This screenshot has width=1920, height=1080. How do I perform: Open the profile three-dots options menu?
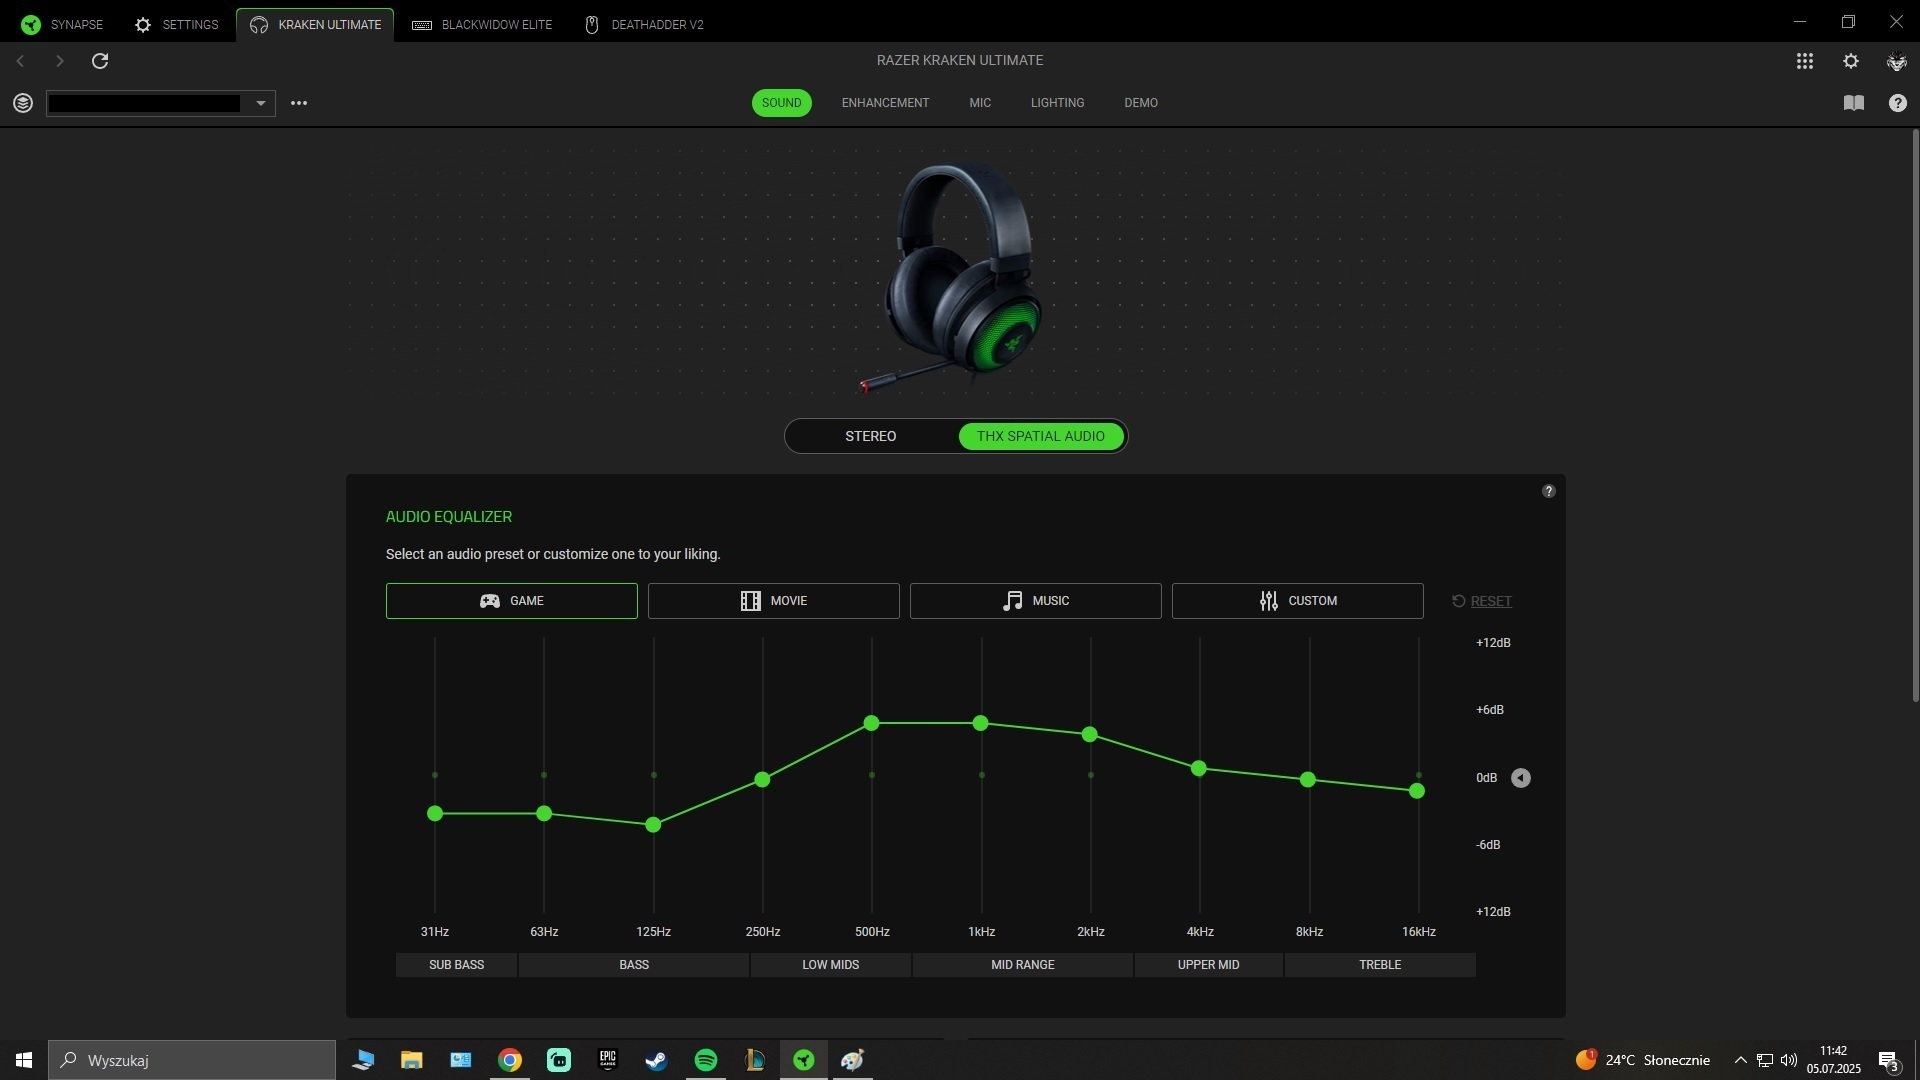[298, 103]
